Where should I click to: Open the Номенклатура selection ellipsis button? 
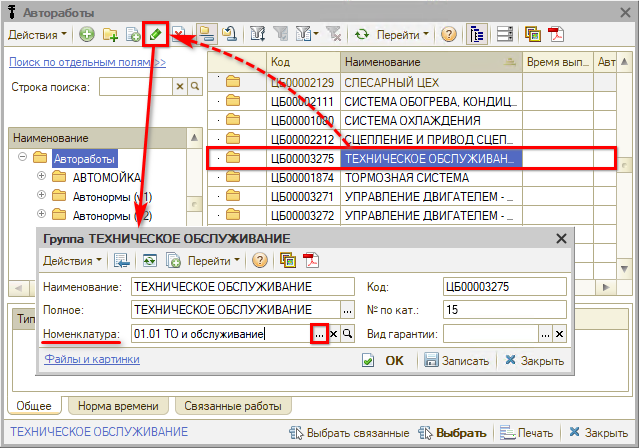pos(319,334)
